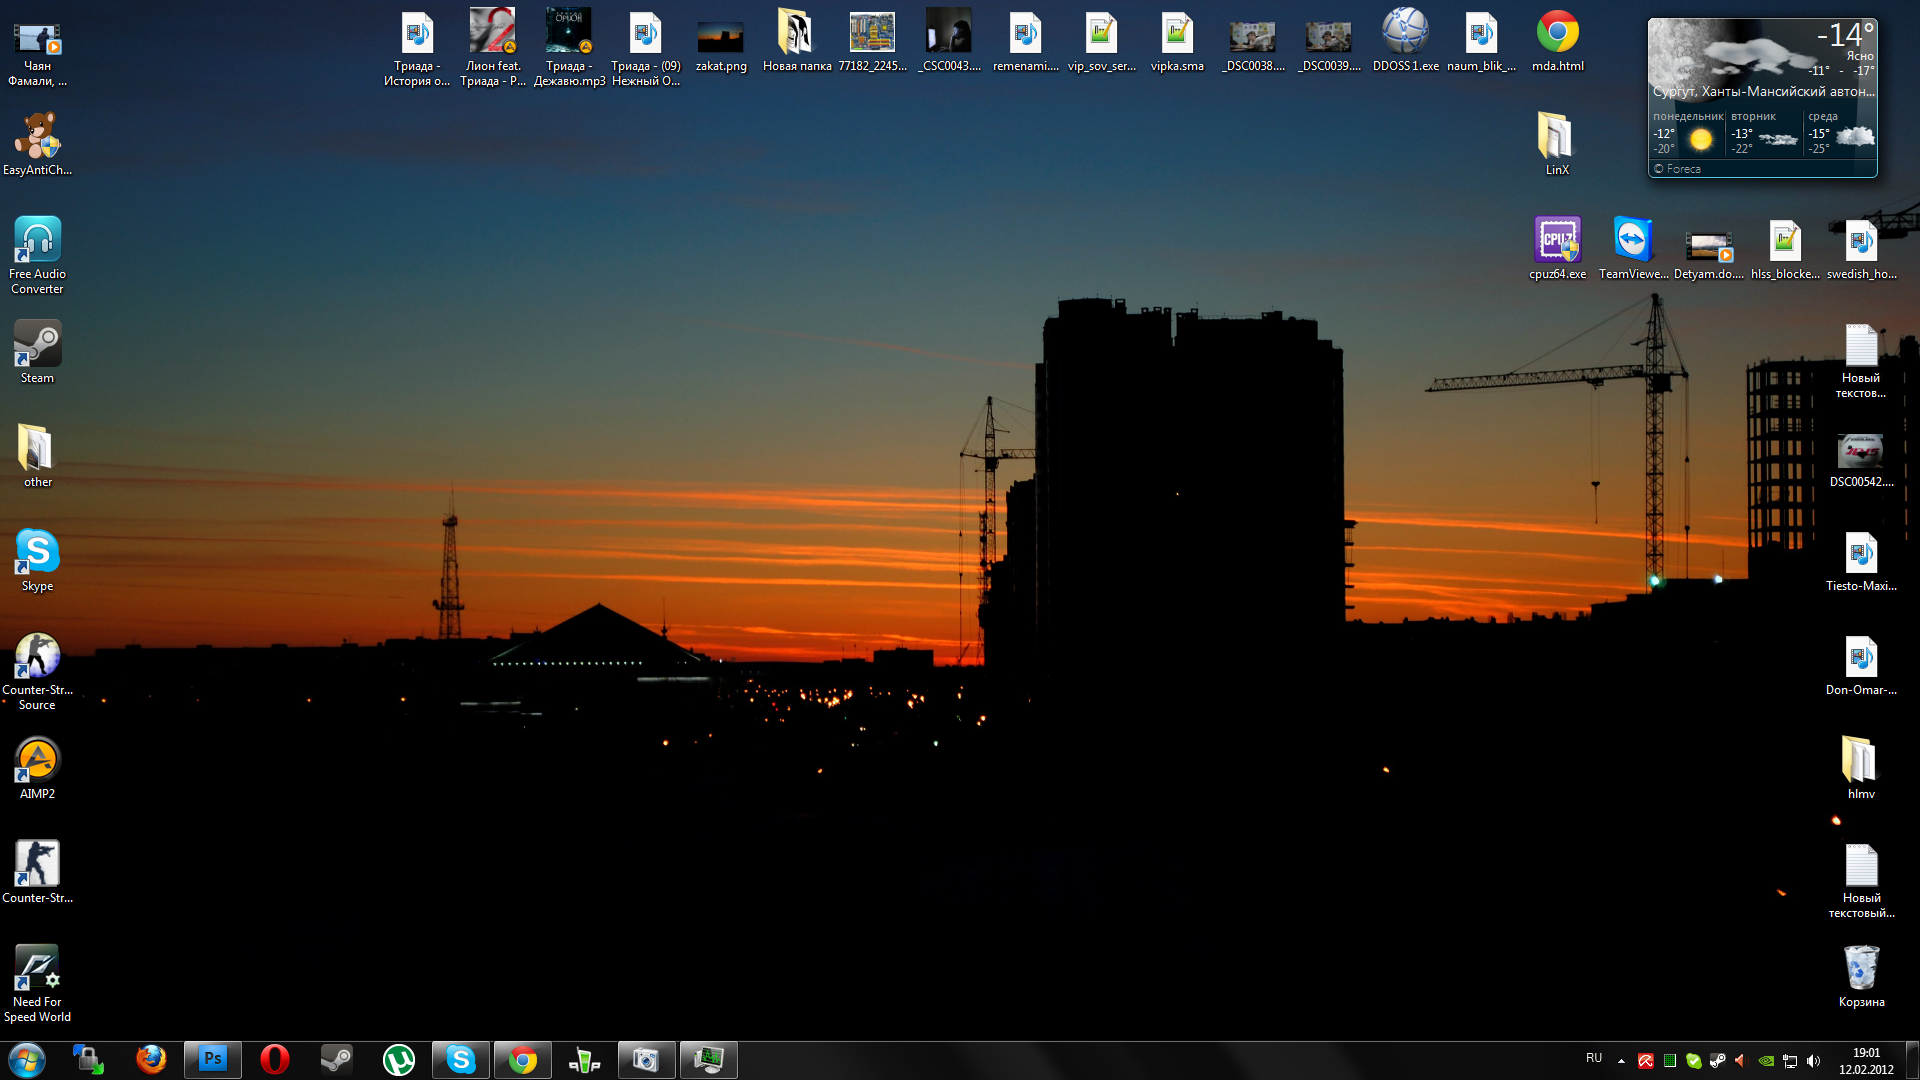The height and width of the screenshot is (1080, 1920).
Task: Open the Корзина recycle bin
Action: click(x=1861, y=976)
